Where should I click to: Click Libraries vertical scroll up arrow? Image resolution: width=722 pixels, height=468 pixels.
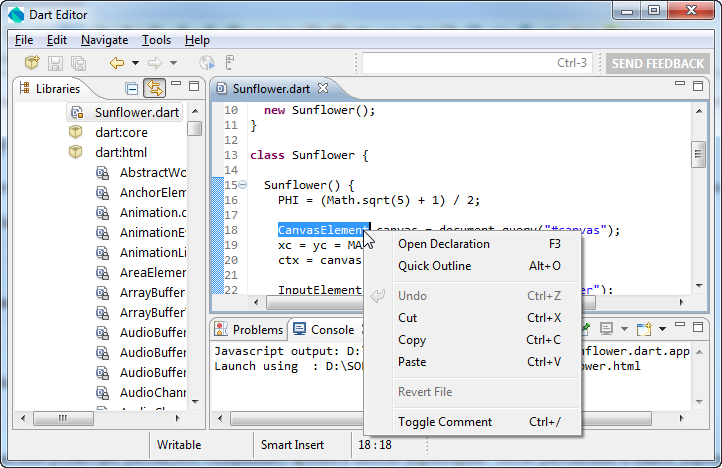coord(195,111)
